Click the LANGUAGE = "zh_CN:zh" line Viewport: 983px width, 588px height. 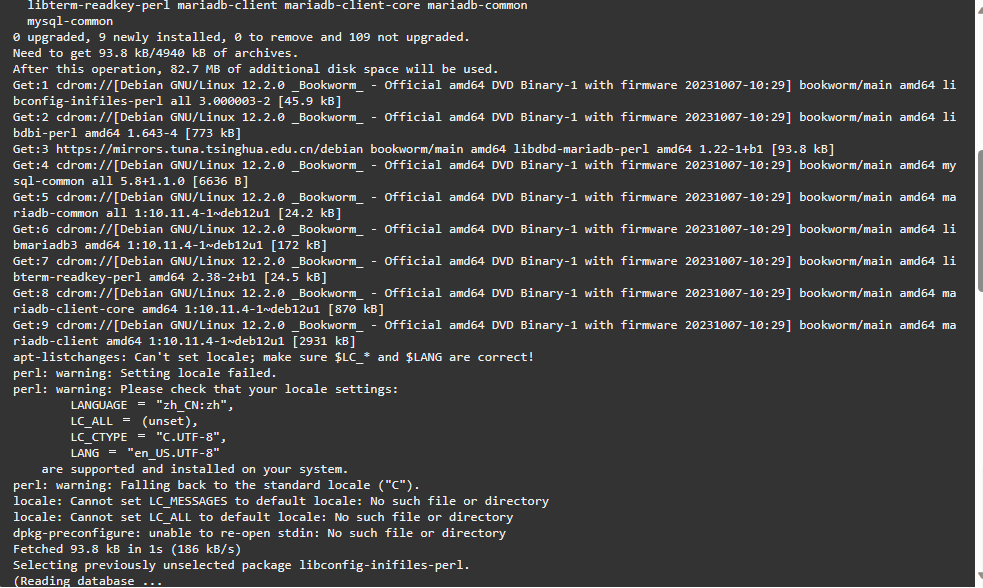(152, 405)
